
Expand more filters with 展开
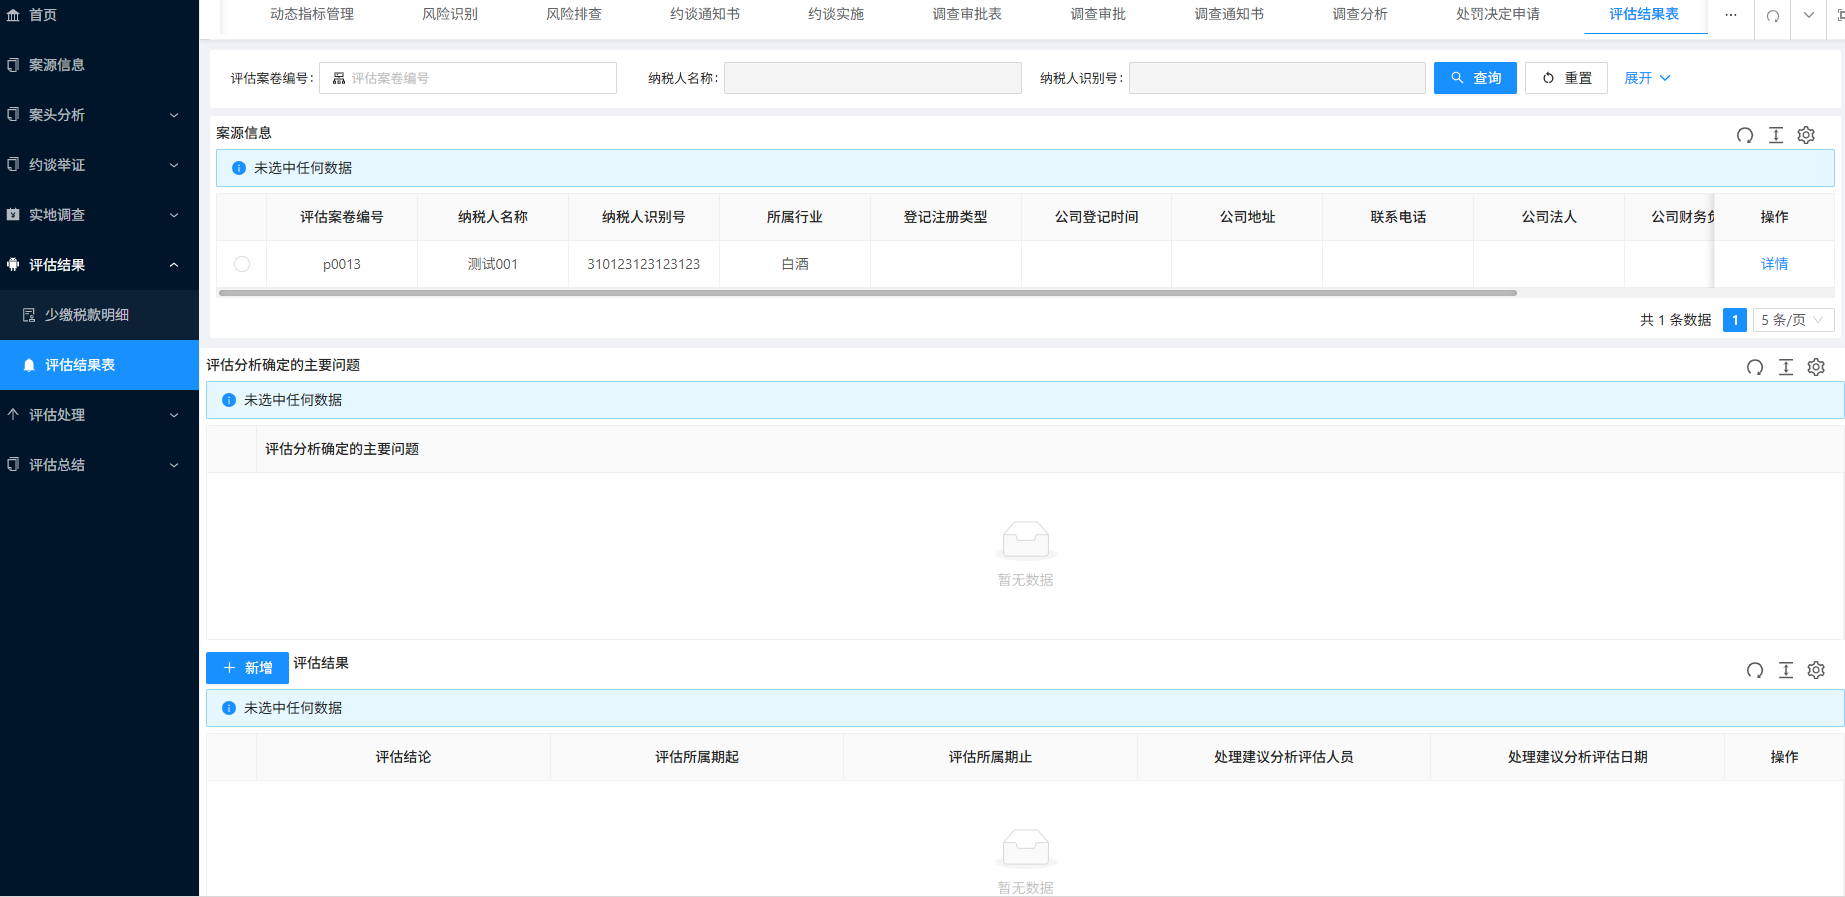click(1646, 78)
